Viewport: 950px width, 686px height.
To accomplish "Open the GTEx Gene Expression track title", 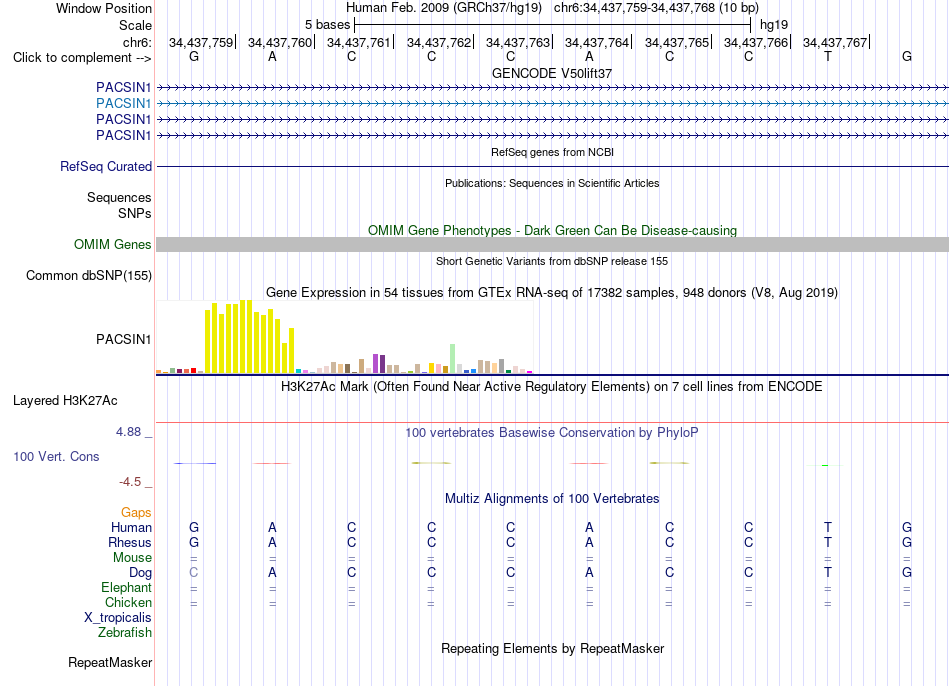I will click(x=552, y=293).
